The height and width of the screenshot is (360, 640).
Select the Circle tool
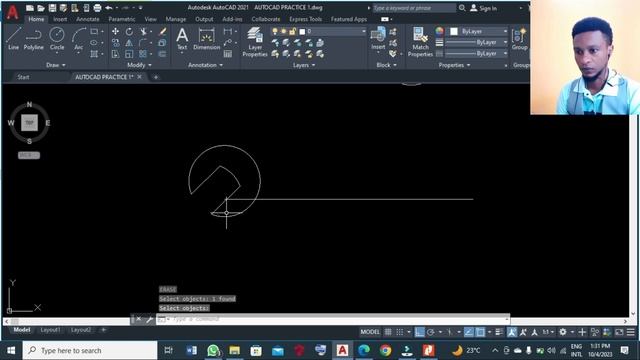point(57,38)
